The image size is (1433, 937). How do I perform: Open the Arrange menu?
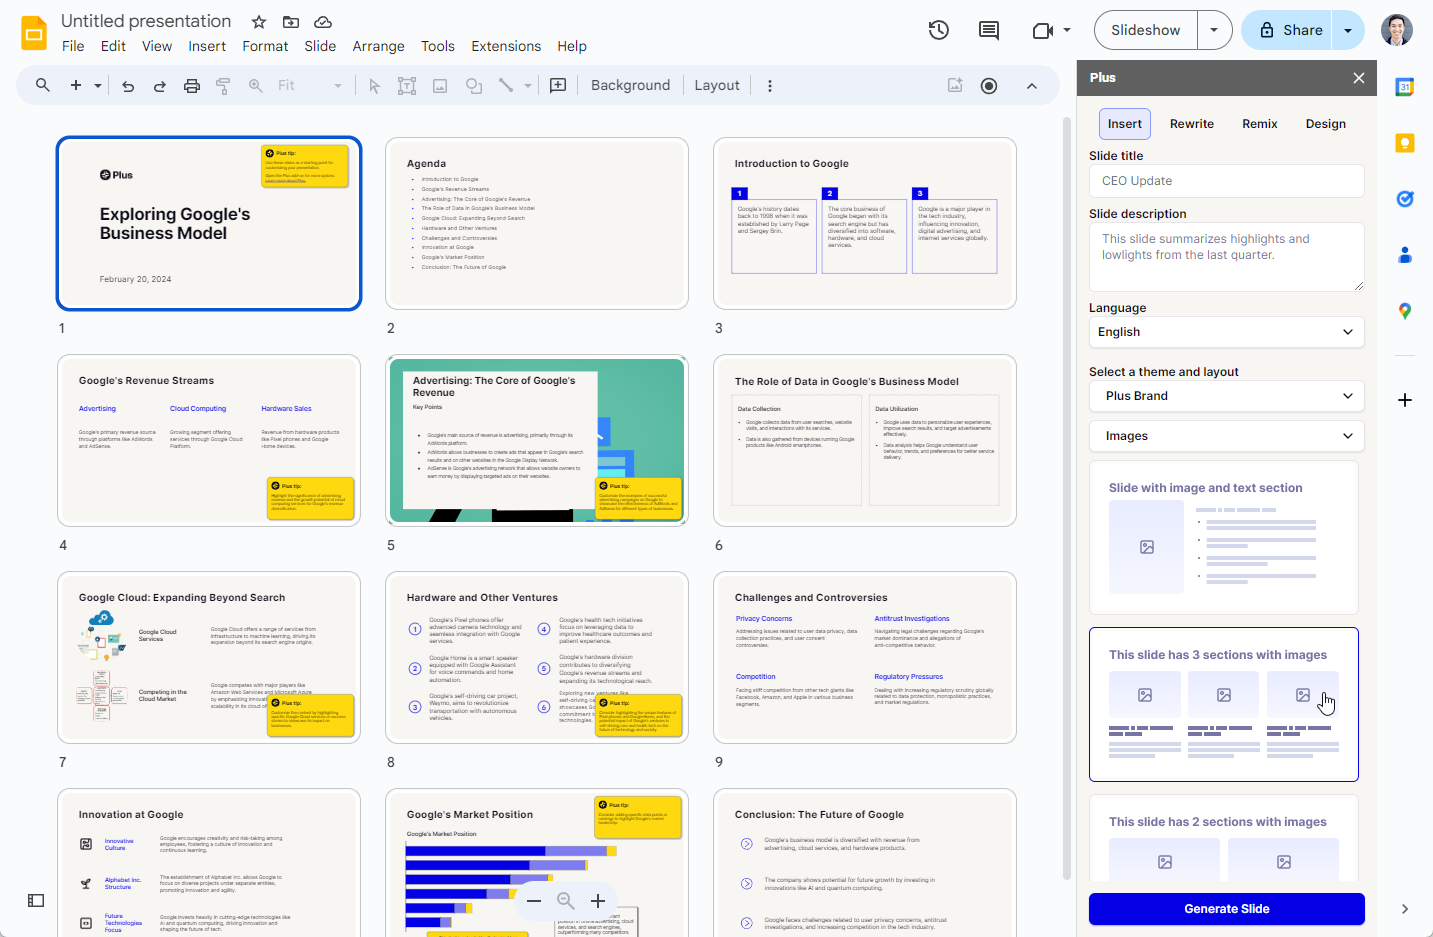click(378, 46)
